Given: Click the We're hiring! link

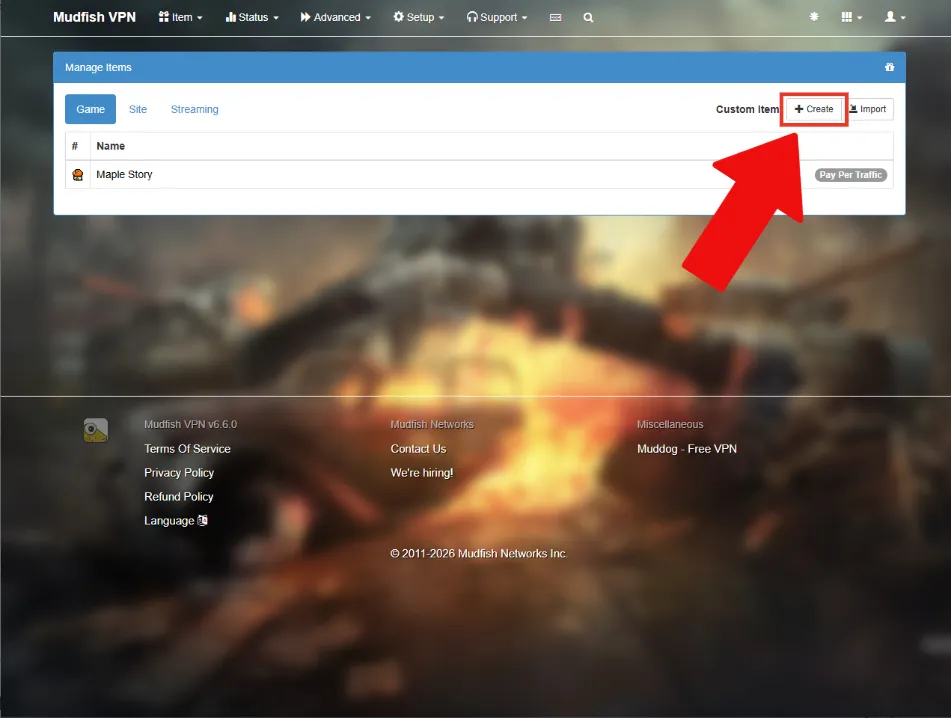Looking at the screenshot, I should [x=422, y=473].
